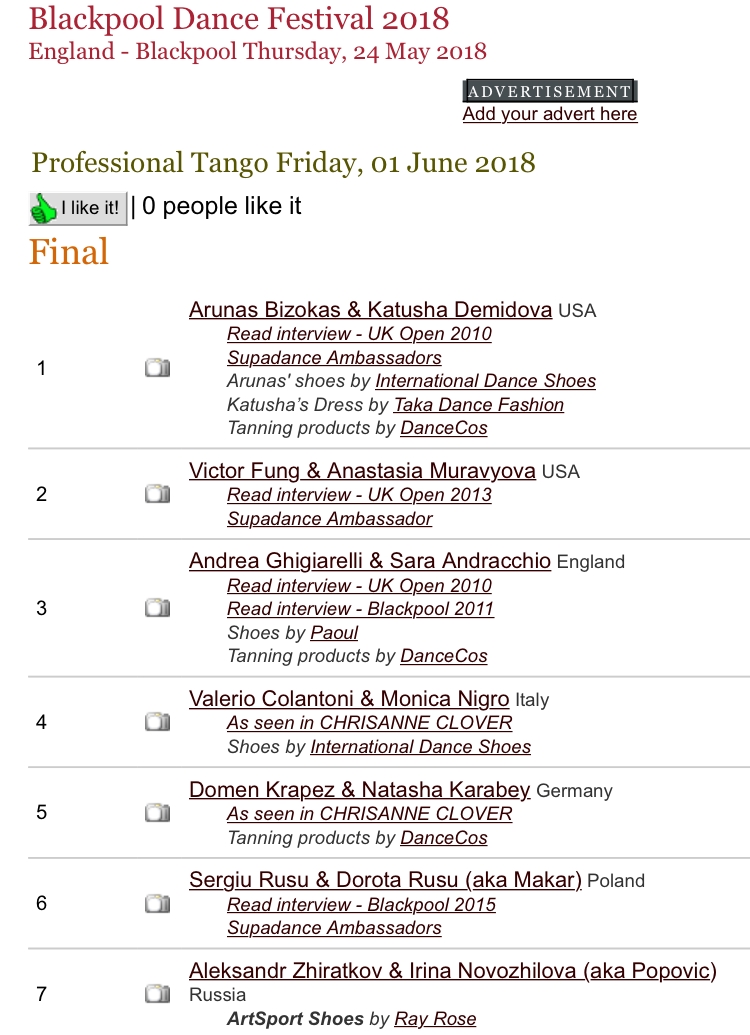Click the green thumbs-up I like it button
Image resolution: width=750 pixels, height=1035 pixels.
(77, 209)
